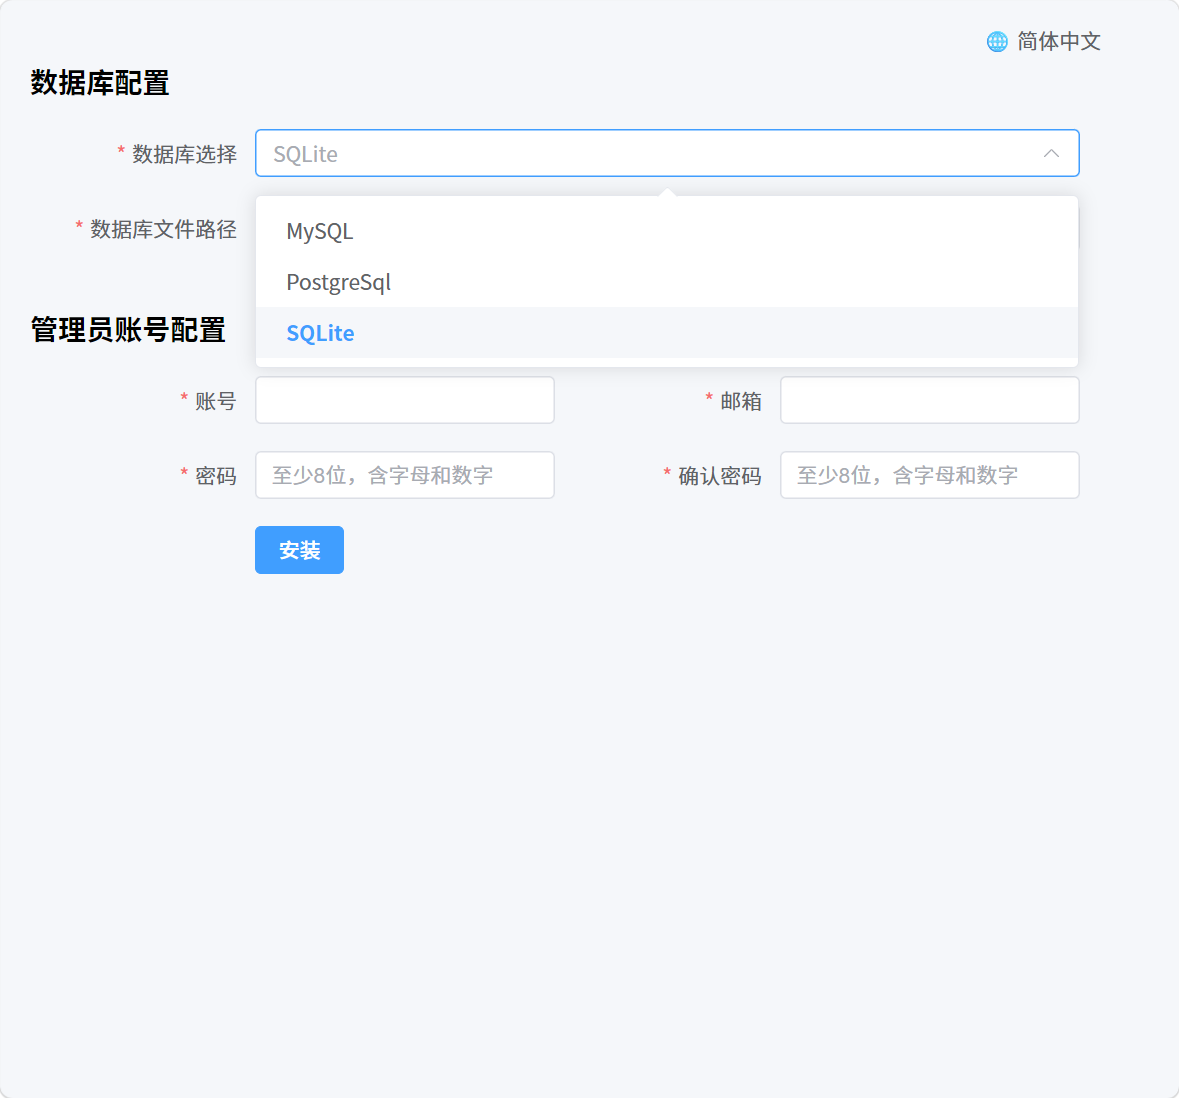
Task: Select the highlighted SQLite option
Action: 667,332
